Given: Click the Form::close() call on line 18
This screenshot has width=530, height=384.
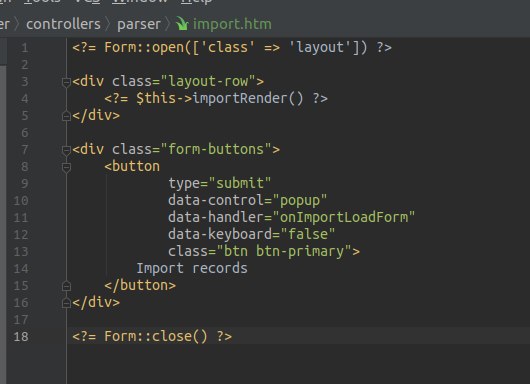Looking at the screenshot, I should (x=156, y=336).
